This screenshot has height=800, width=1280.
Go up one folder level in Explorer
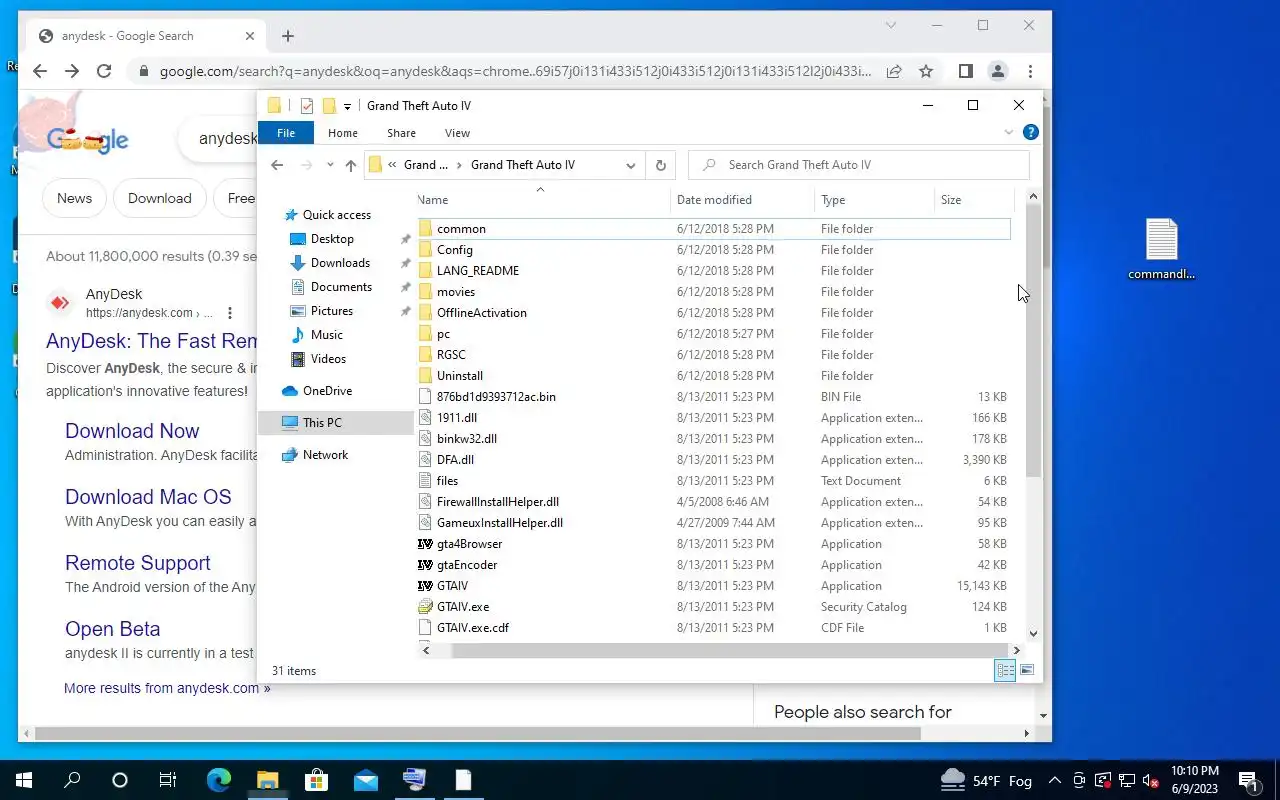click(x=350, y=166)
